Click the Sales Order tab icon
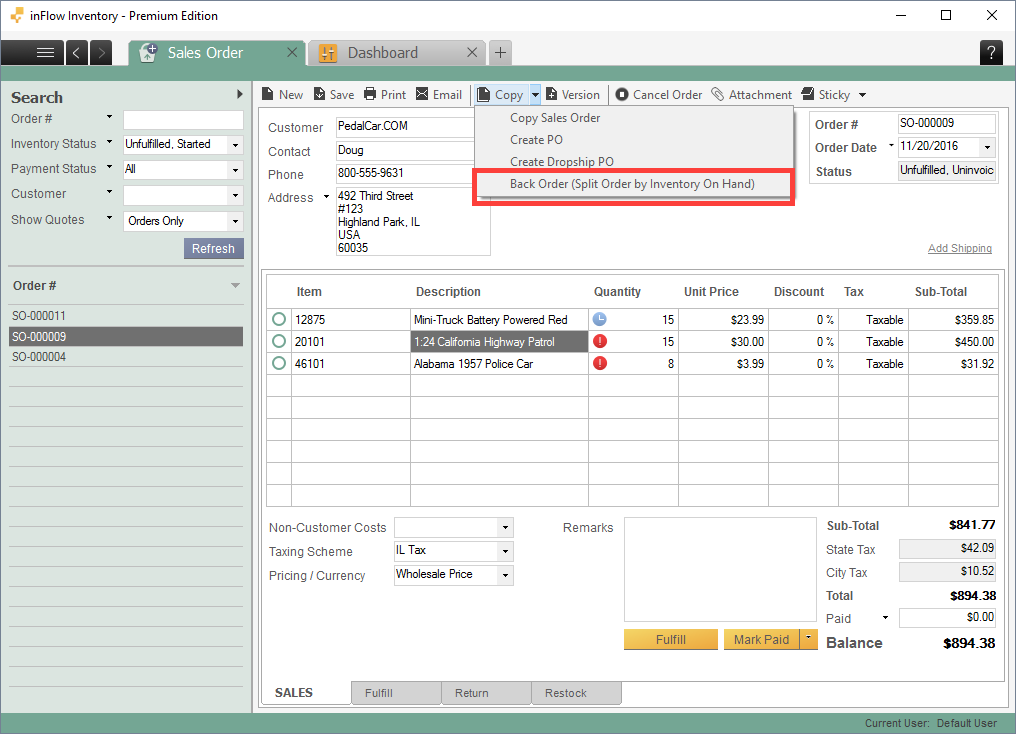Viewport: 1016px width, 734px height. tap(148, 52)
